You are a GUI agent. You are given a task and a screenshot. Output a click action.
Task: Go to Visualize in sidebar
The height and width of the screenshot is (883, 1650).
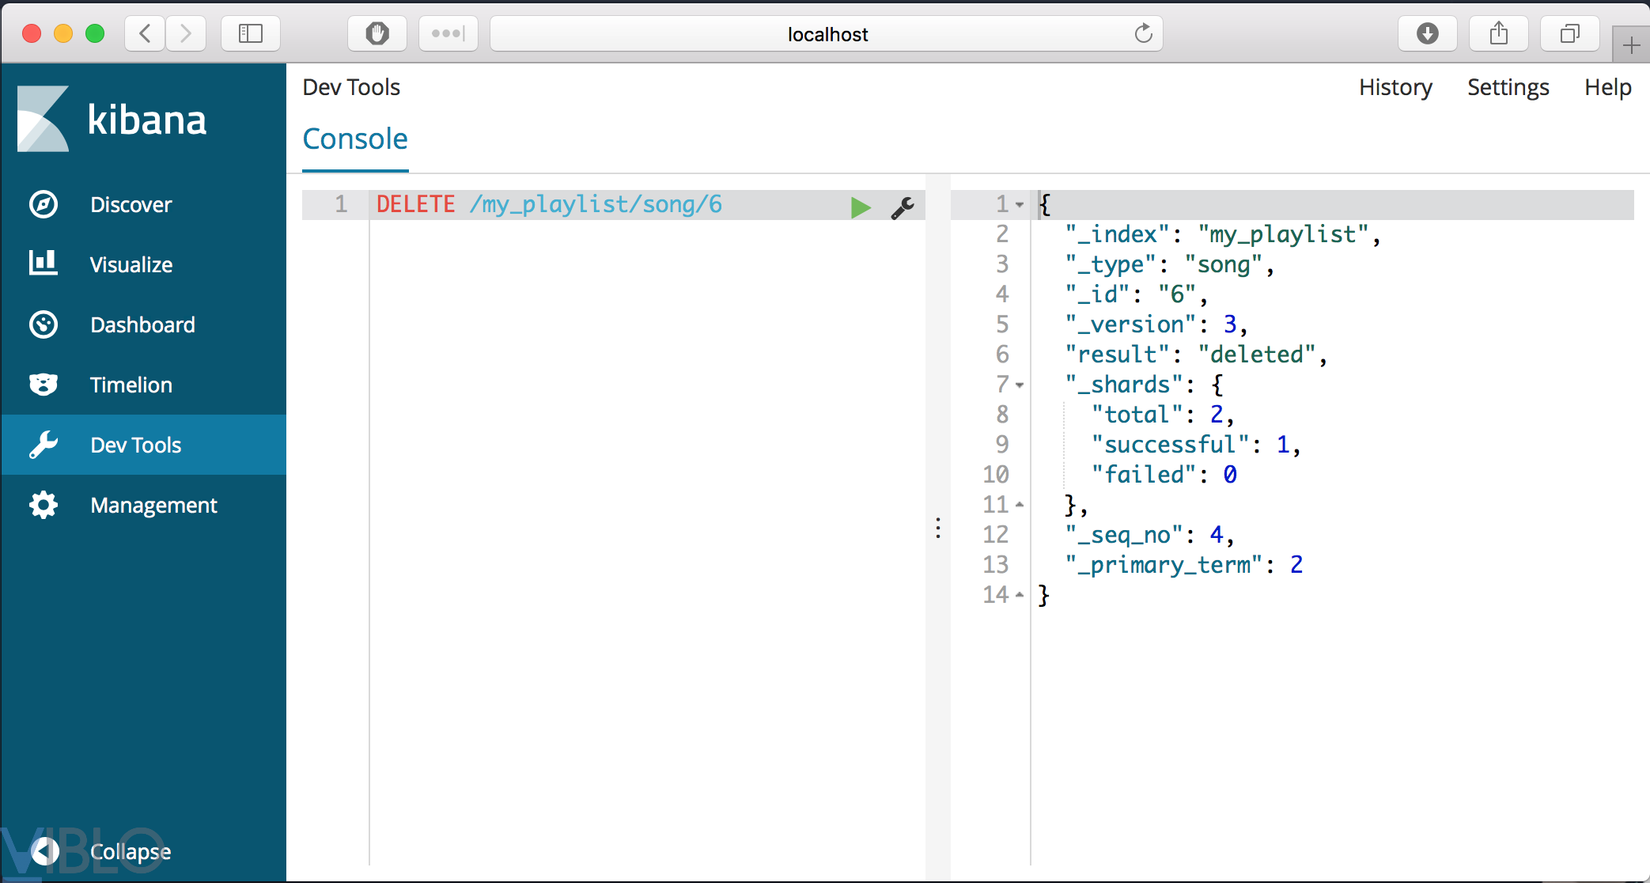click(x=130, y=264)
